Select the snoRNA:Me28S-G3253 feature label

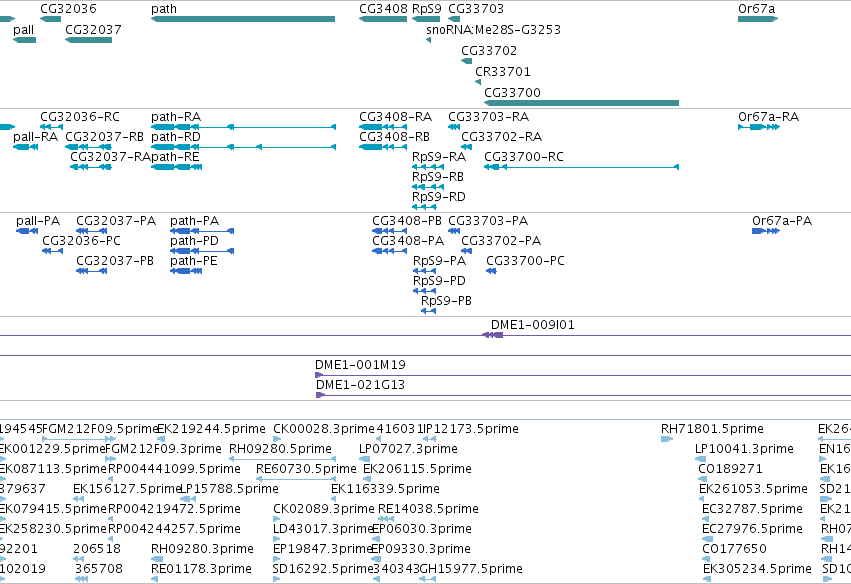pyautogui.click(x=493, y=30)
